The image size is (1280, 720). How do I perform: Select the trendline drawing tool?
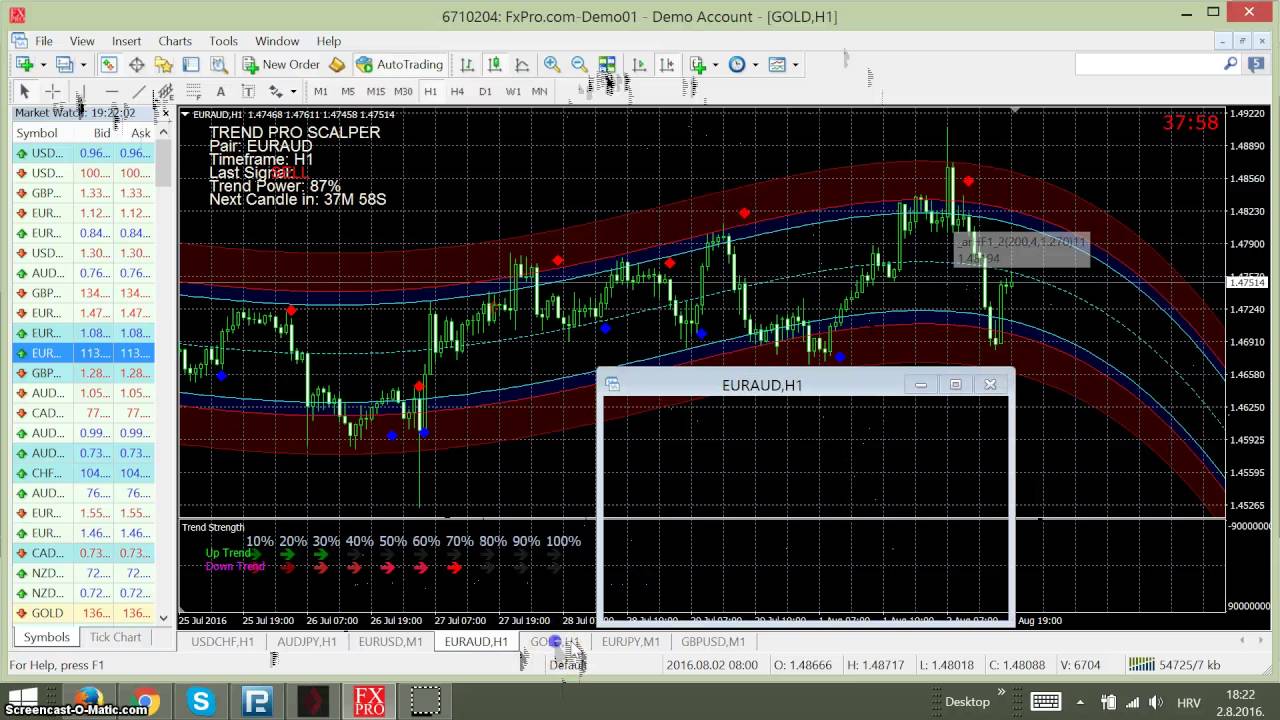click(138, 91)
